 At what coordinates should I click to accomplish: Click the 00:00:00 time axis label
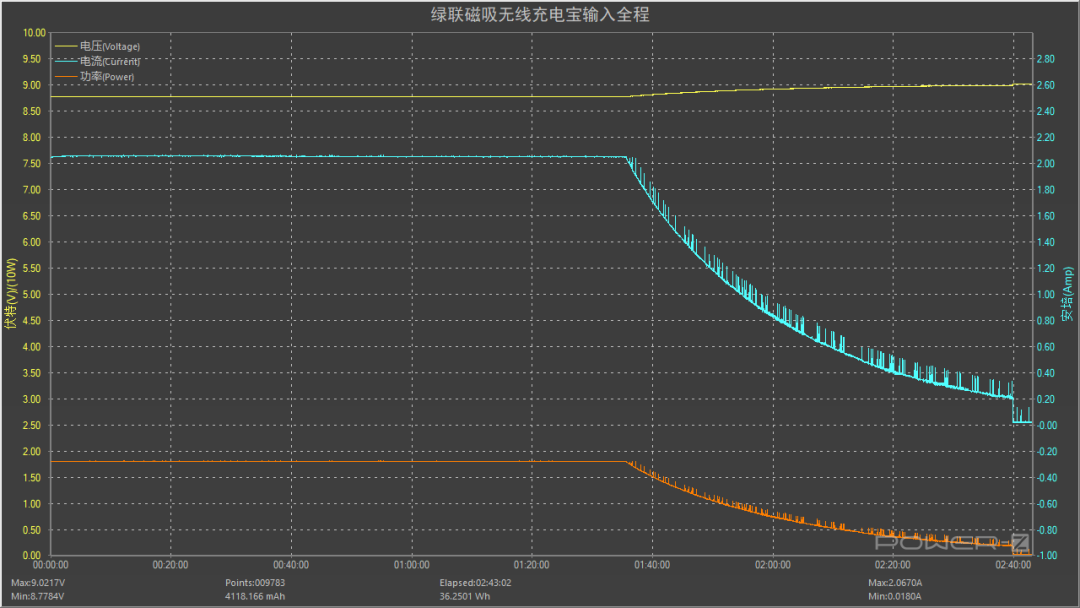pyautogui.click(x=50, y=565)
